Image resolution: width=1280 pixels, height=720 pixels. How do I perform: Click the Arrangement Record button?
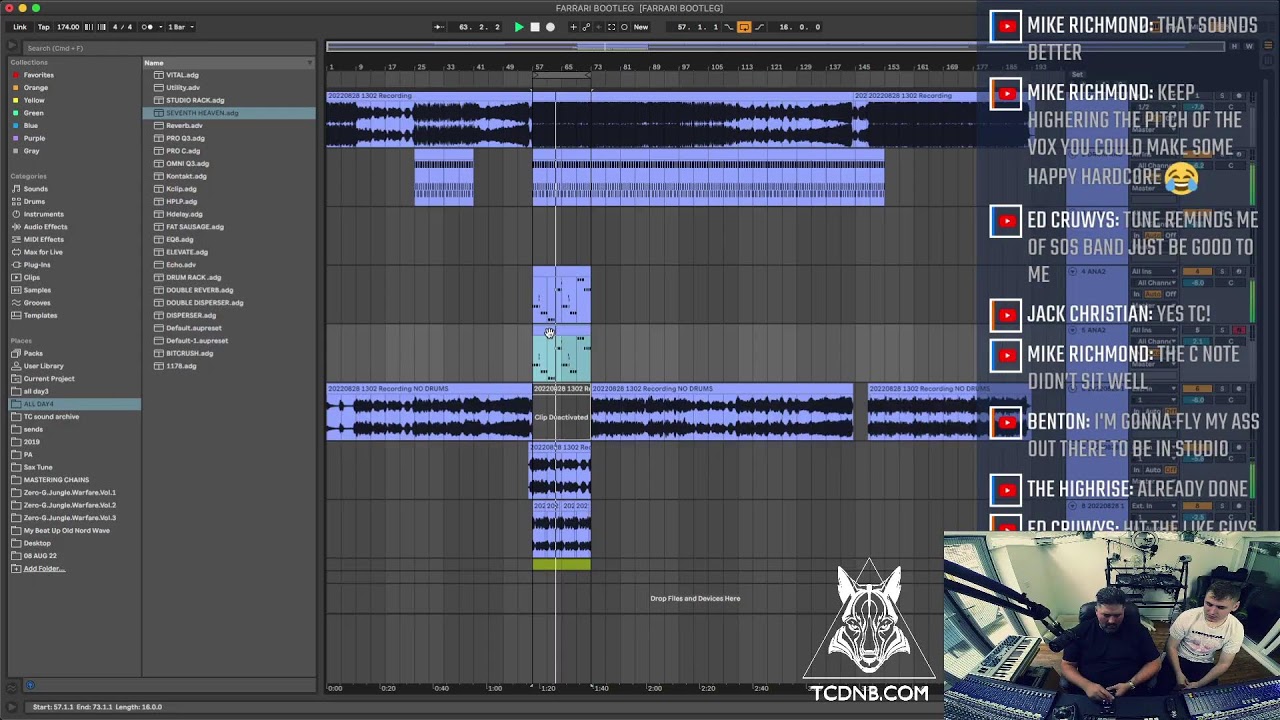[550, 27]
